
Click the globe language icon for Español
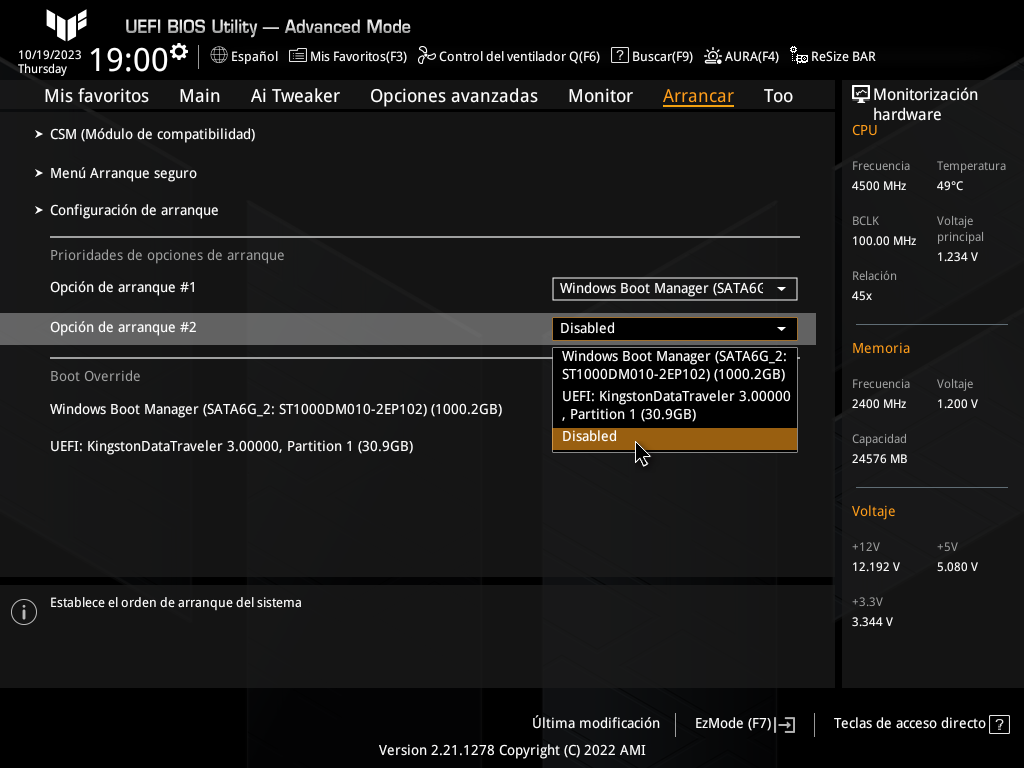click(x=219, y=56)
